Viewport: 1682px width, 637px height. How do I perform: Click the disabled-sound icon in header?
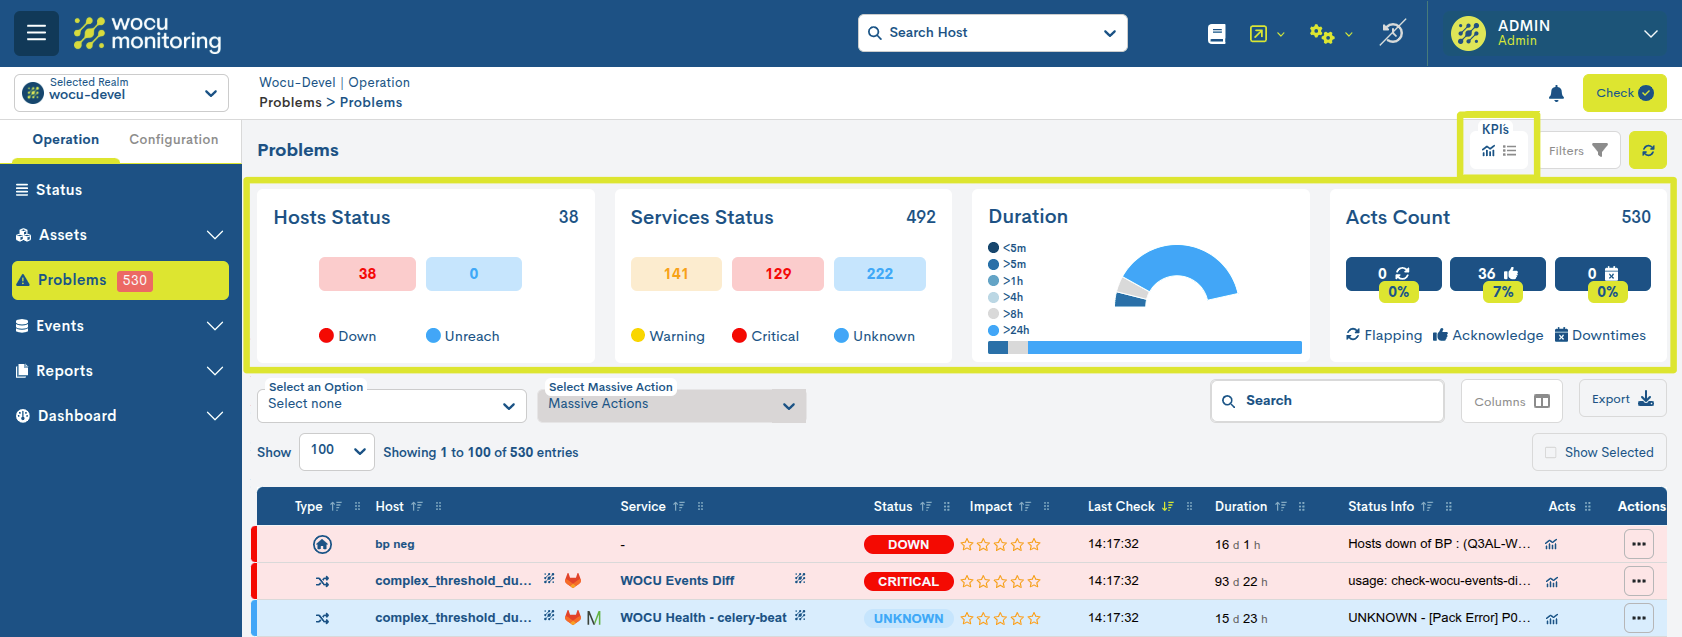point(1392,33)
